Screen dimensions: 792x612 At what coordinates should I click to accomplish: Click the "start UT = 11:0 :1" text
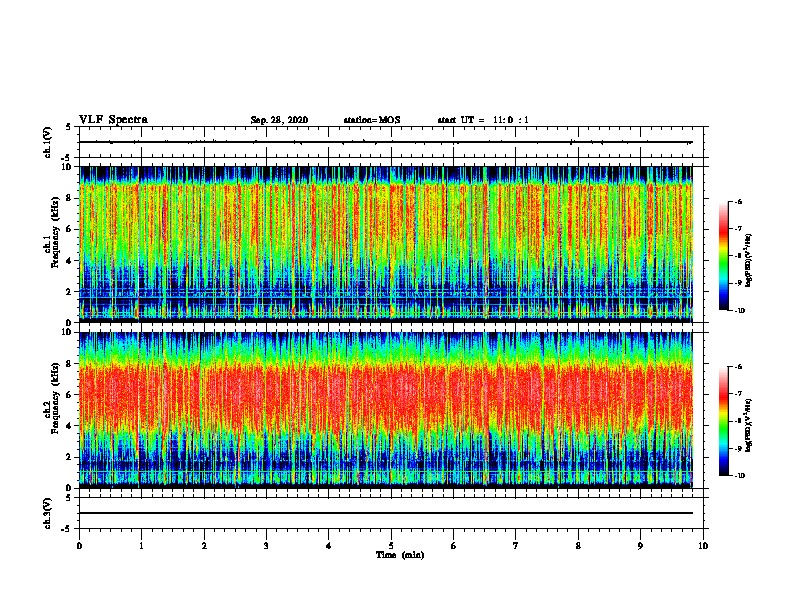pos(483,120)
